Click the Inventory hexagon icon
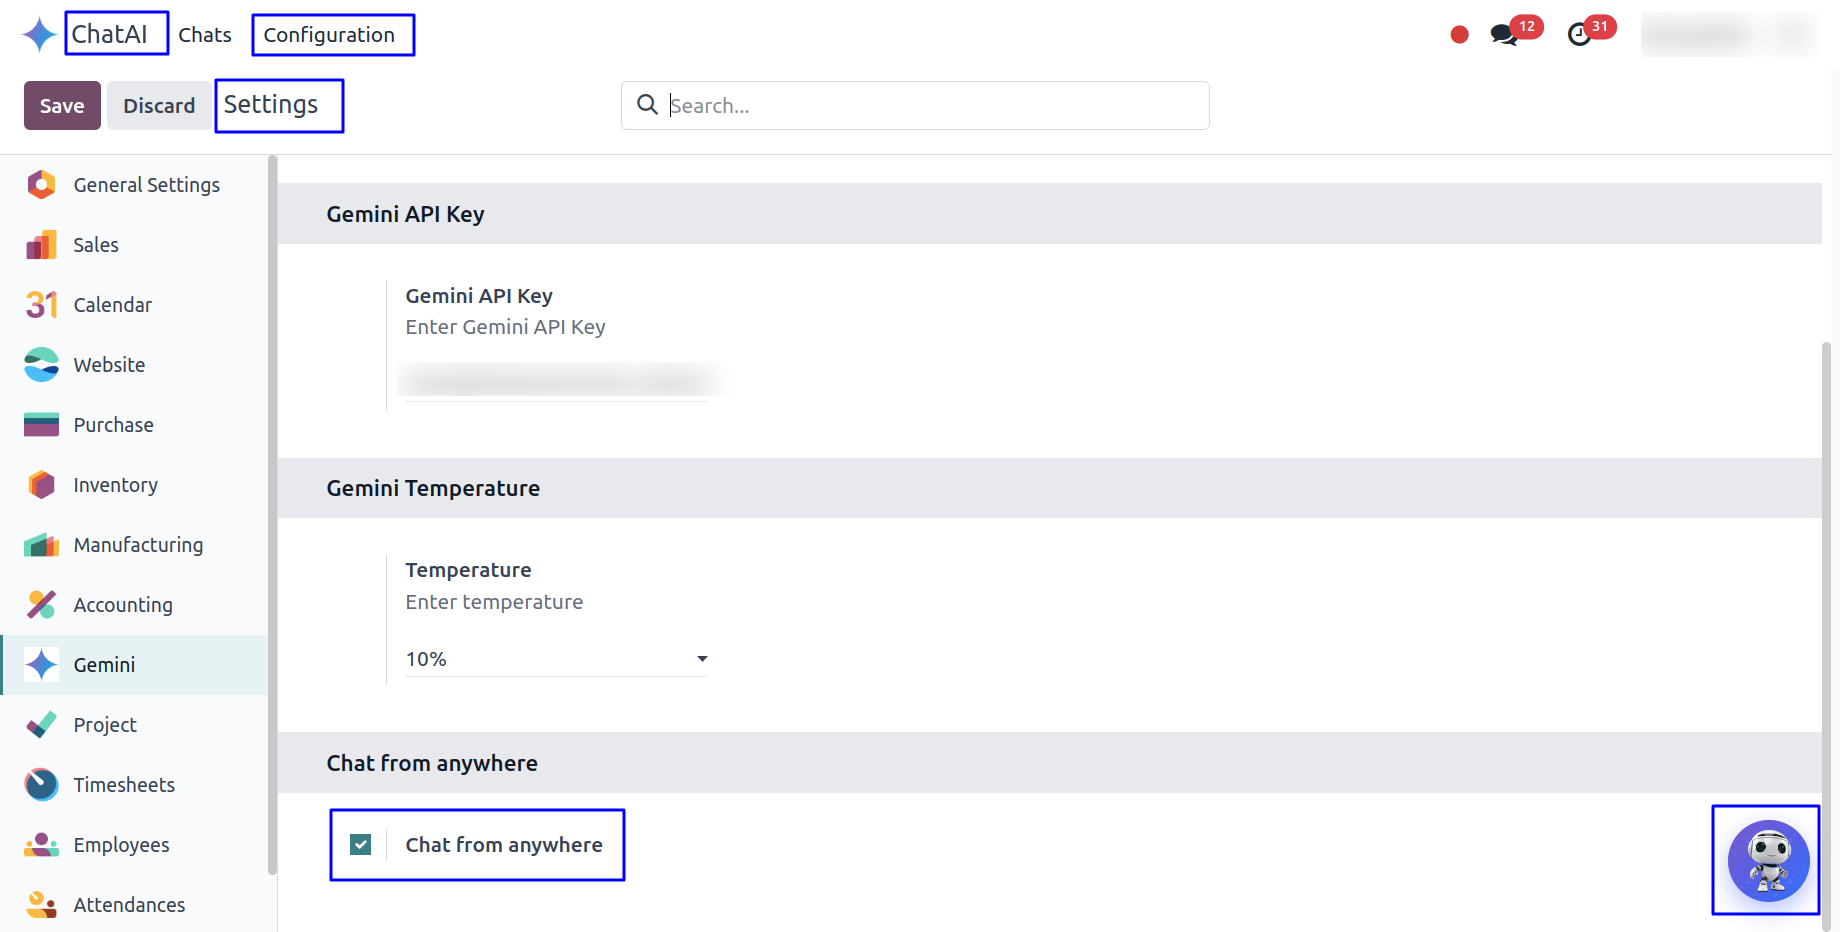Image resolution: width=1840 pixels, height=932 pixels. coord(41,485)
